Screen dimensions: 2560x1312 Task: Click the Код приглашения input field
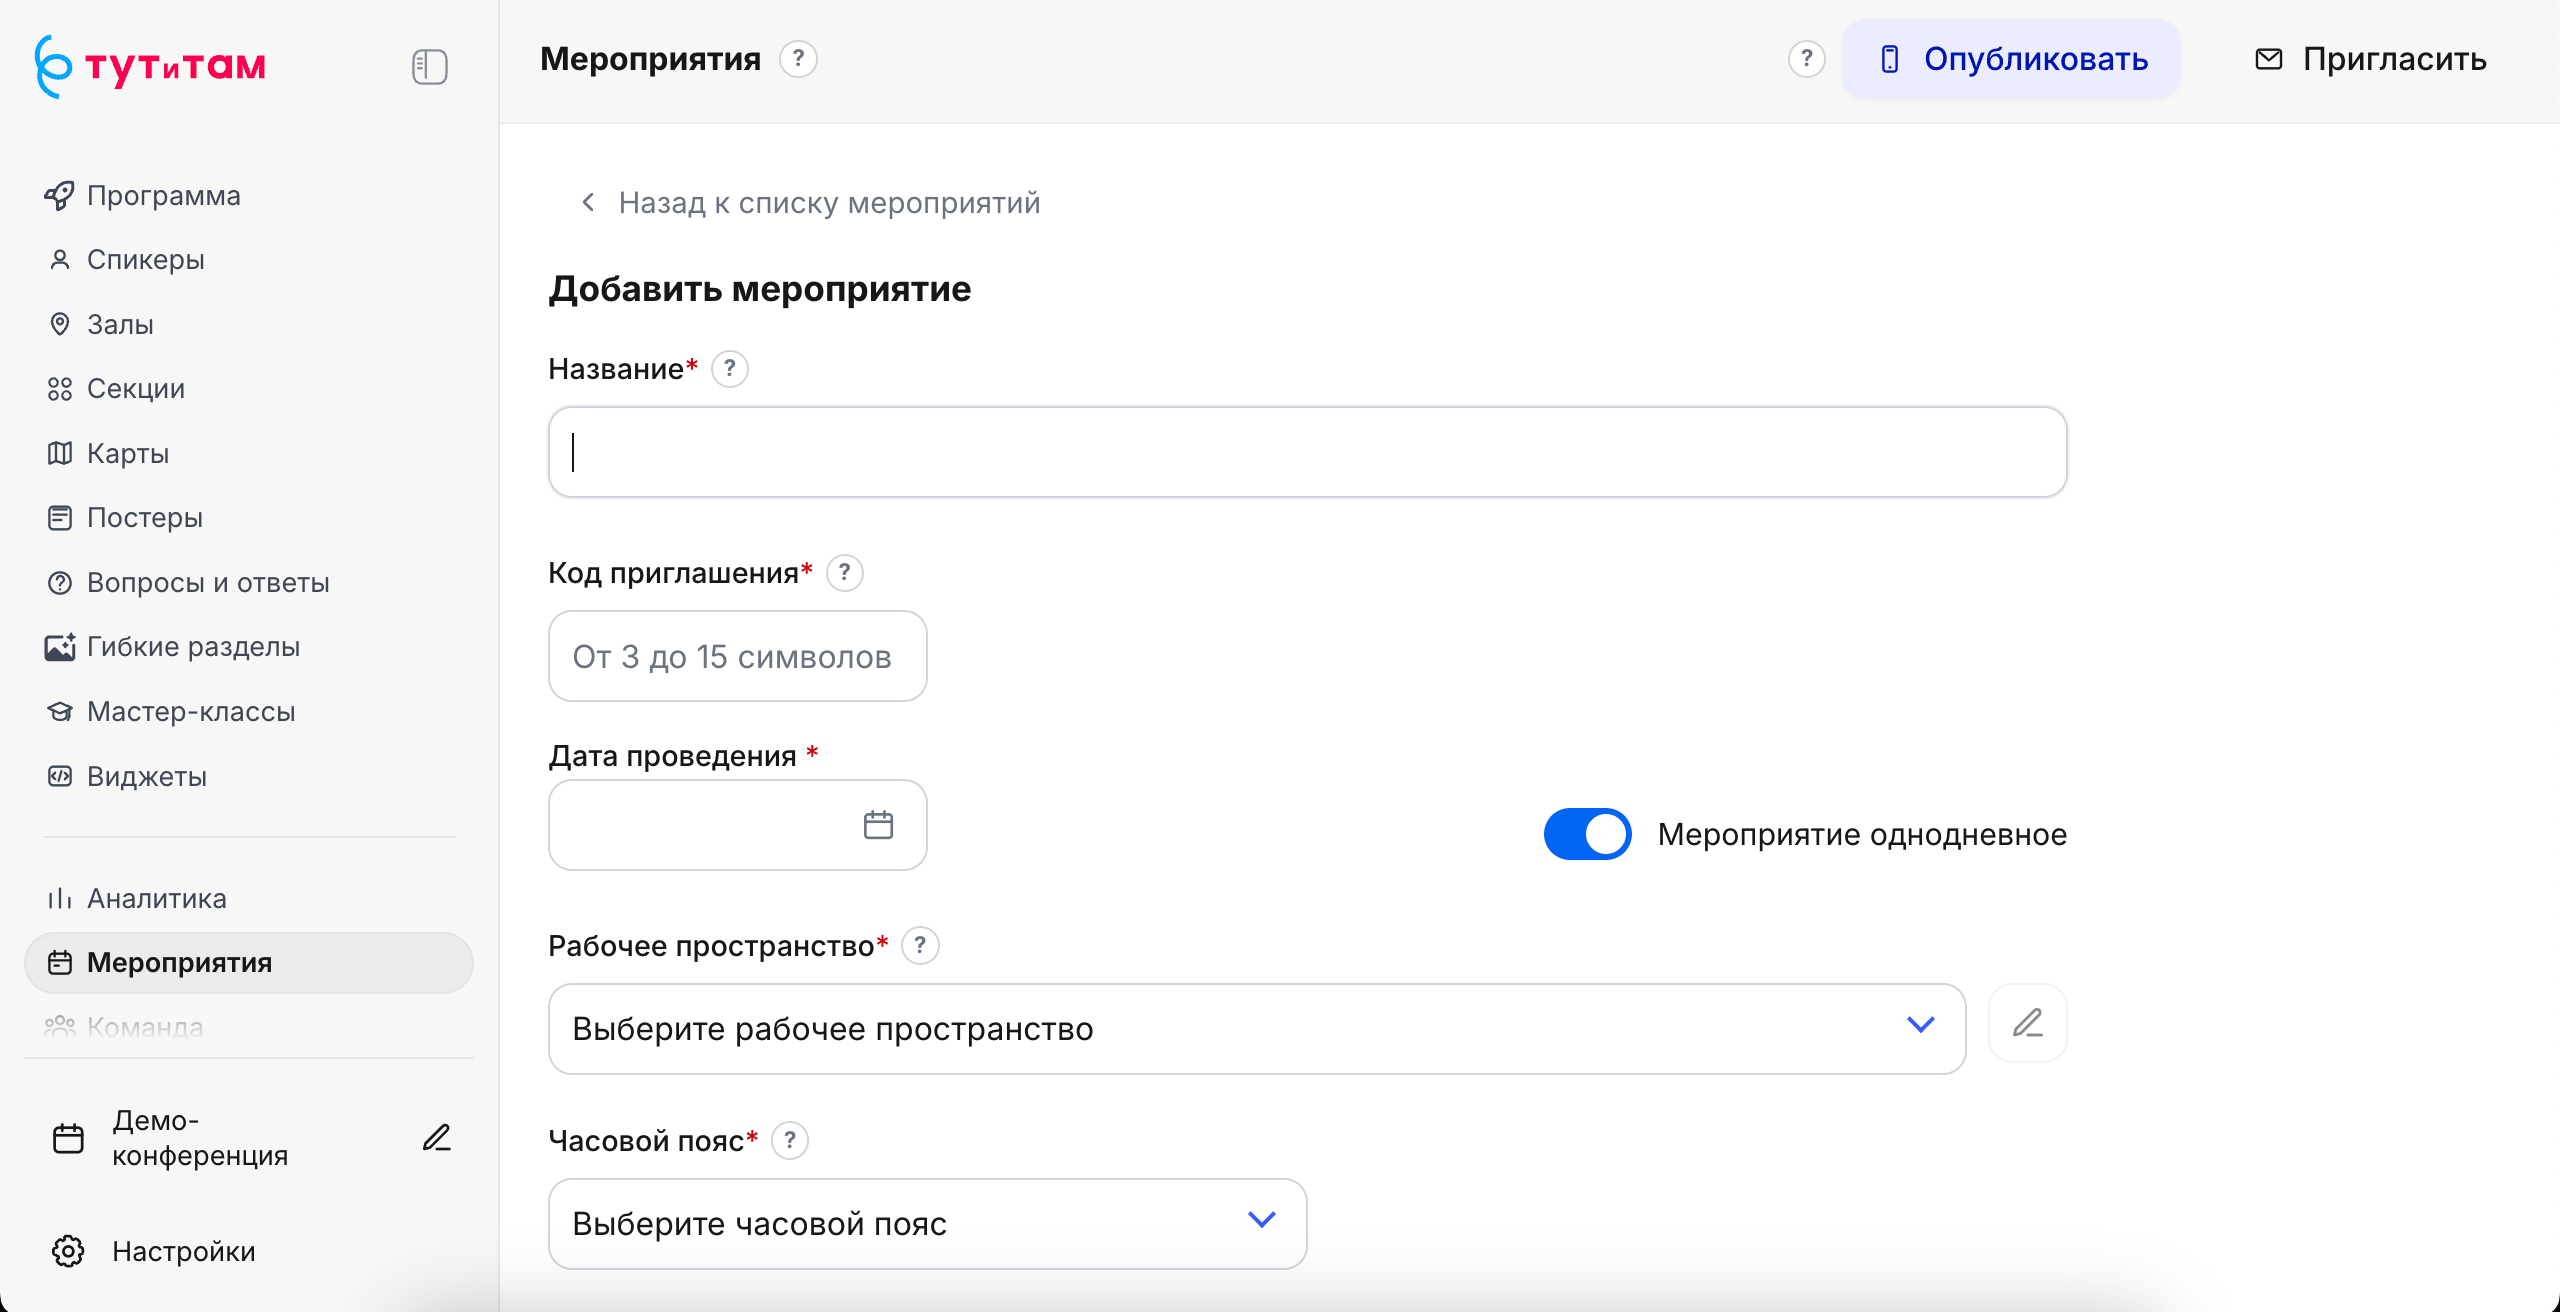[x=738, y=656]
